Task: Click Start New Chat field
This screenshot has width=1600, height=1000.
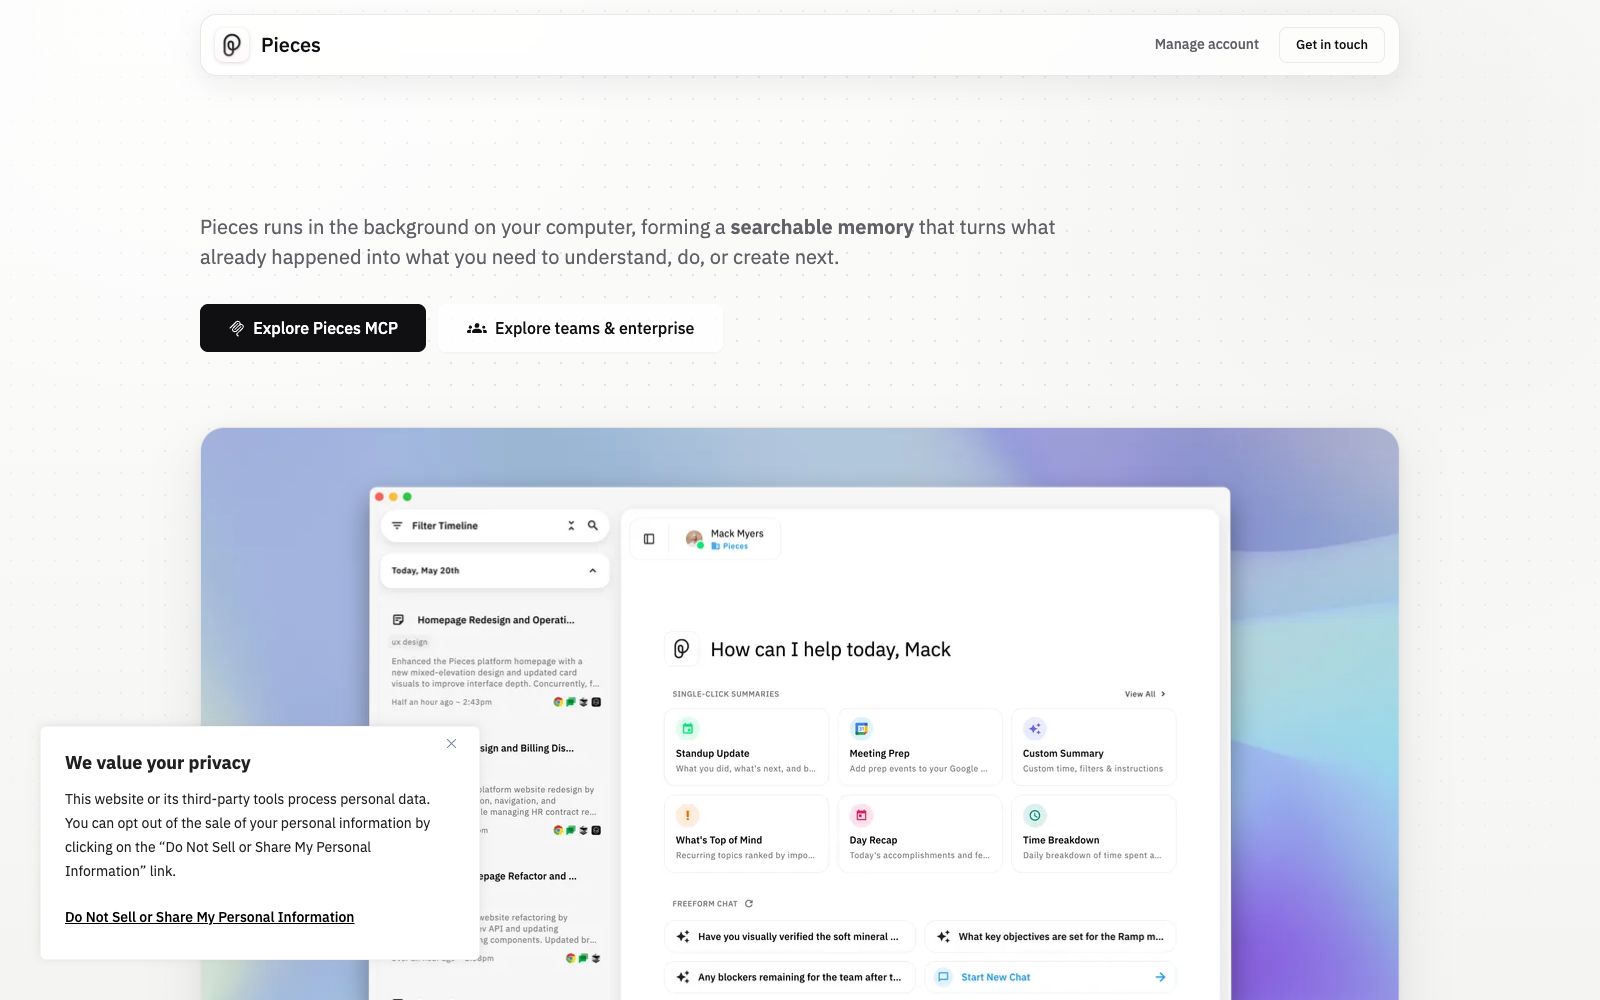Action: pos(1050,977)
